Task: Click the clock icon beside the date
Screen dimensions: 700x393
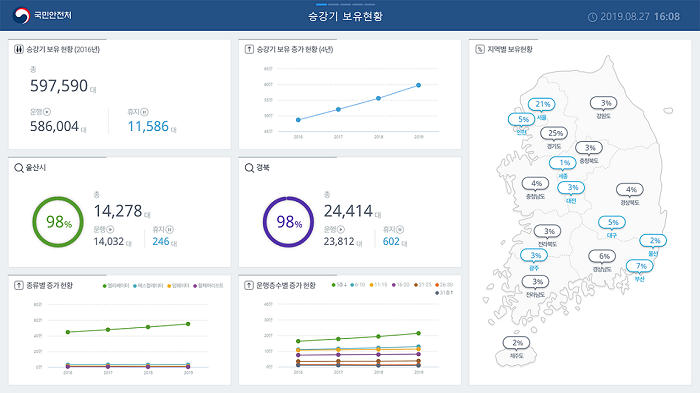Action: click(x=592, y=17)
